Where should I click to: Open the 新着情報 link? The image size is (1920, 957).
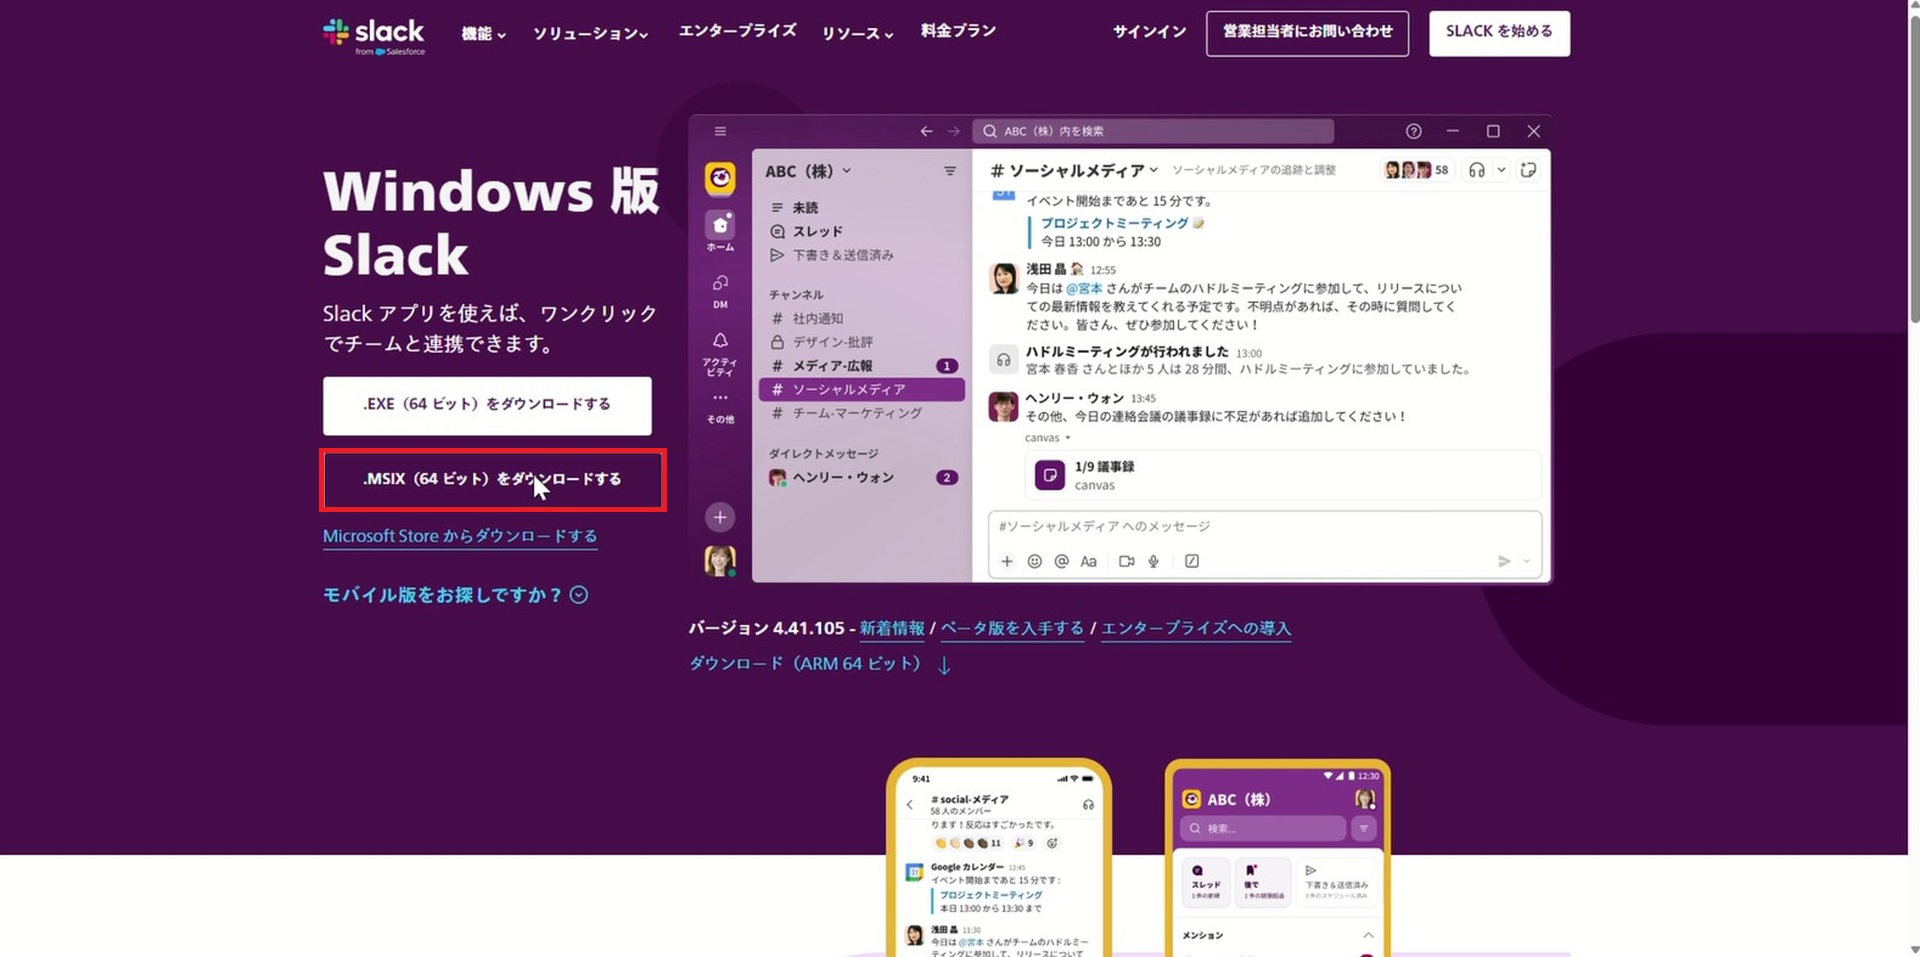892,628
